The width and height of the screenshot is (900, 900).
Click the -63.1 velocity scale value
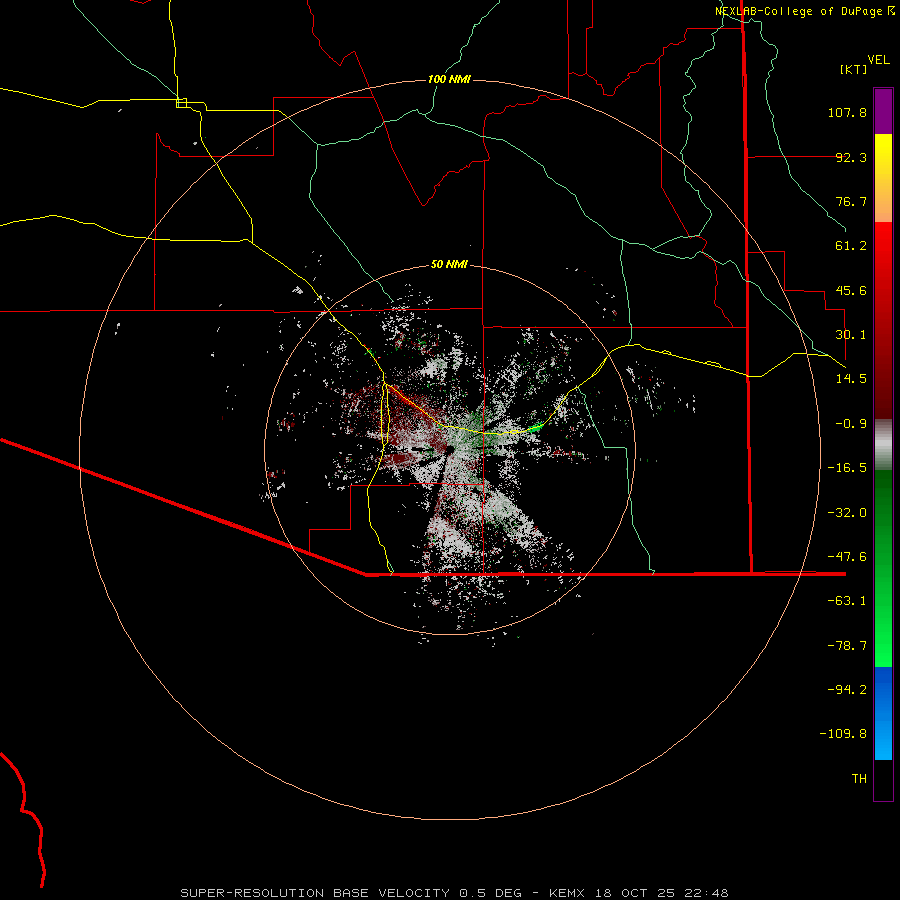coord(847,601)
